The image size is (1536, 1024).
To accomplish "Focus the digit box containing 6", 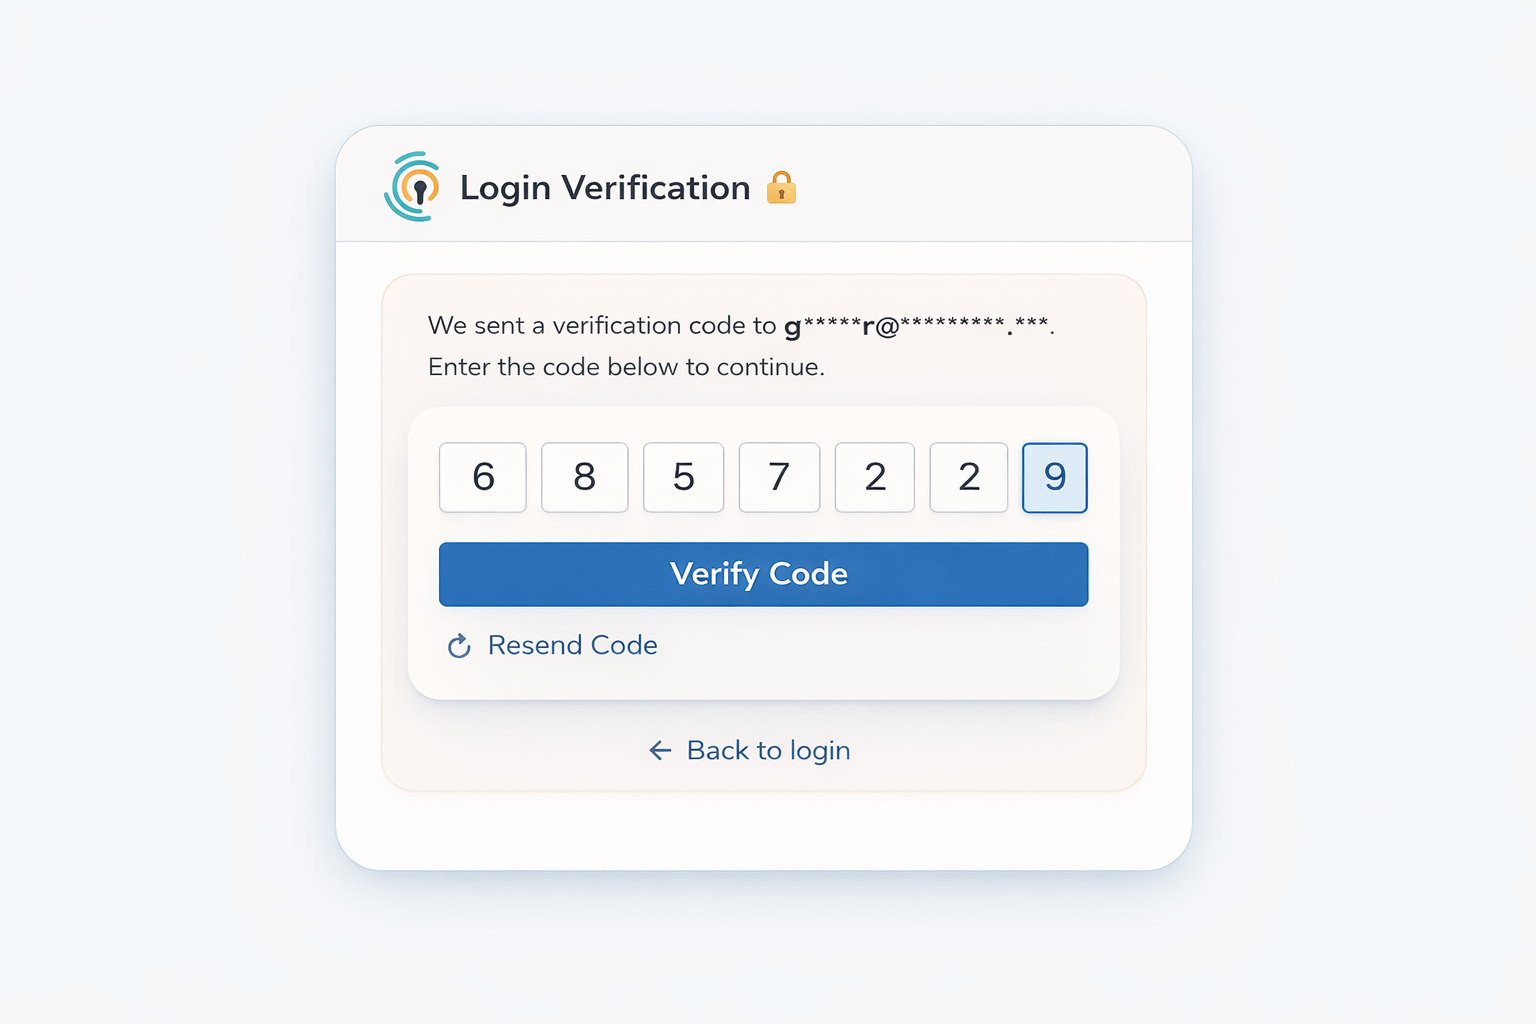I will (x=483, y=477).
